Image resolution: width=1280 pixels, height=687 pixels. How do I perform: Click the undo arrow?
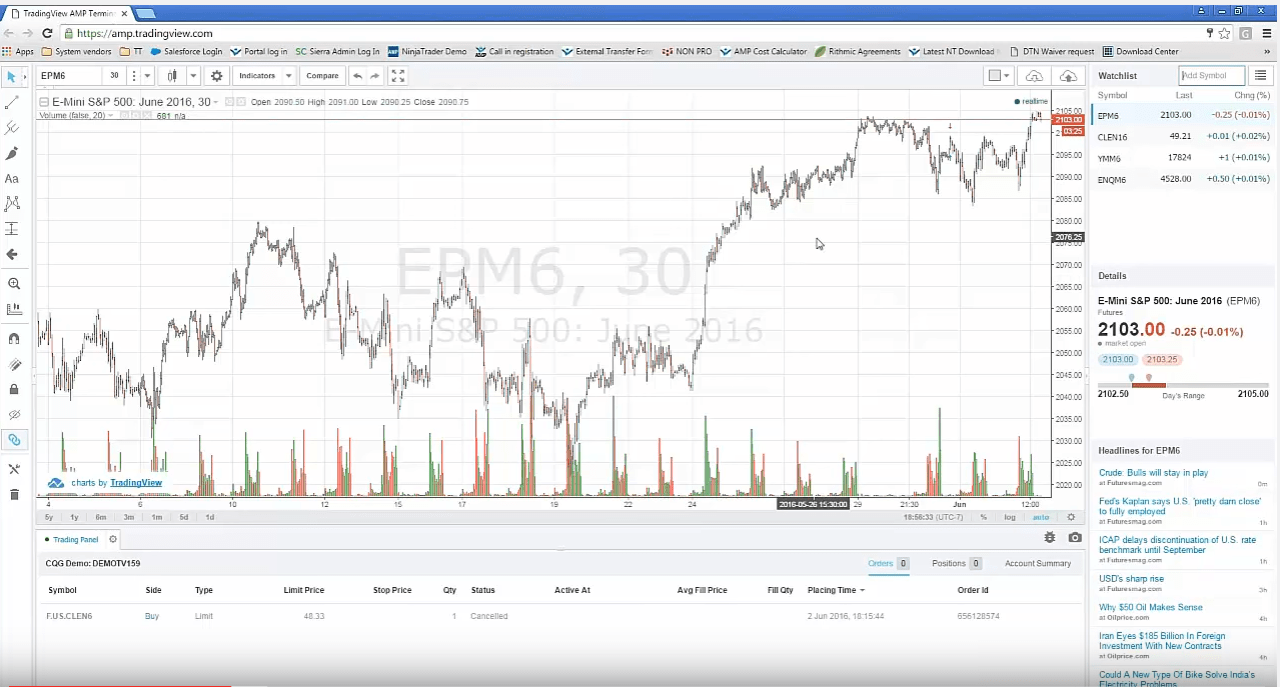point(357,76)
